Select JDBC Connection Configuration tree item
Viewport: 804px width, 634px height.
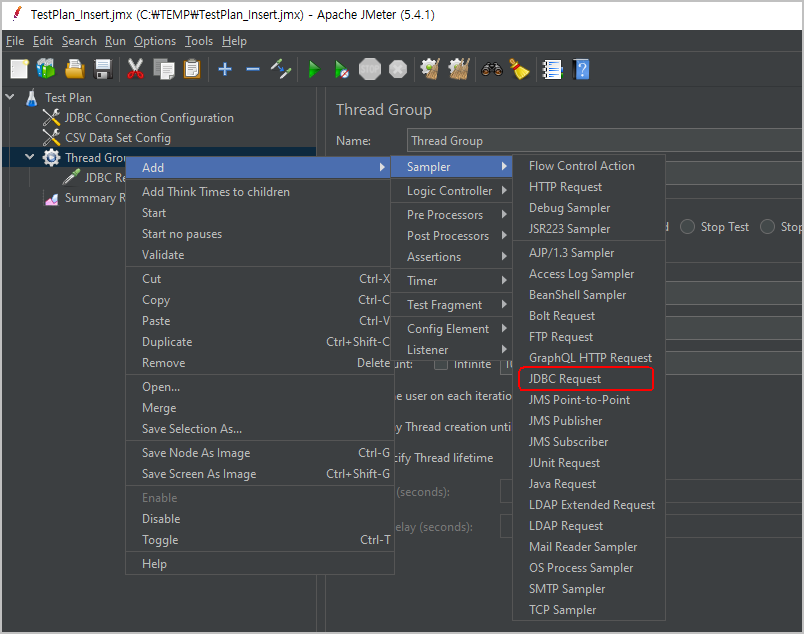pyautogui.click(x=149, y=118)
